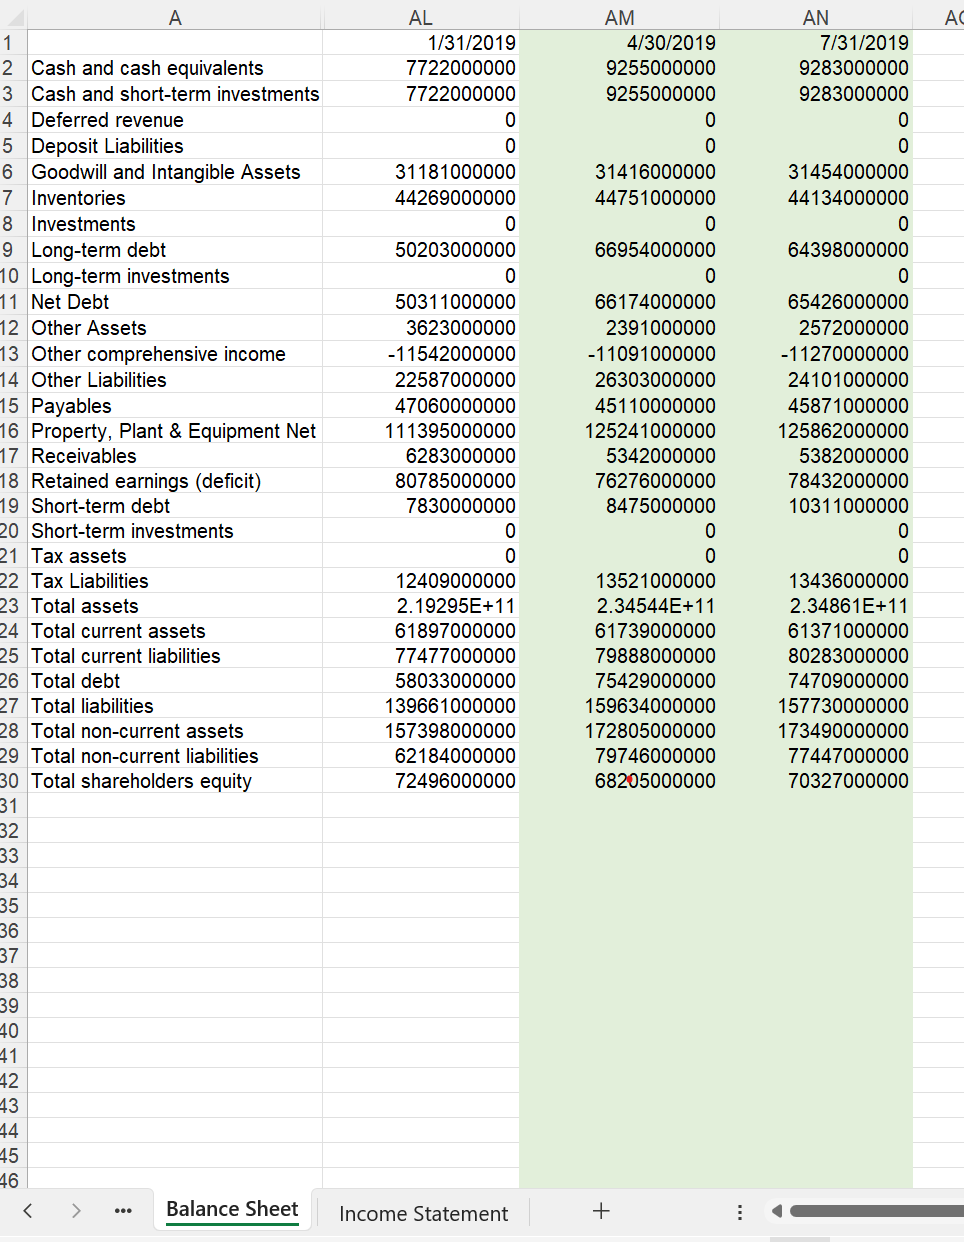Select cell value 111395000000
The image size is (964, 1242).
coord(421,431)
